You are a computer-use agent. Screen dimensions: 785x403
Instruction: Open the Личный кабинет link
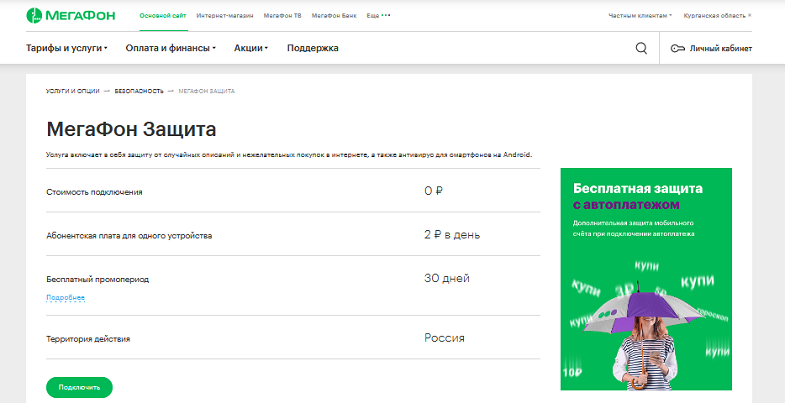[711, 49]
